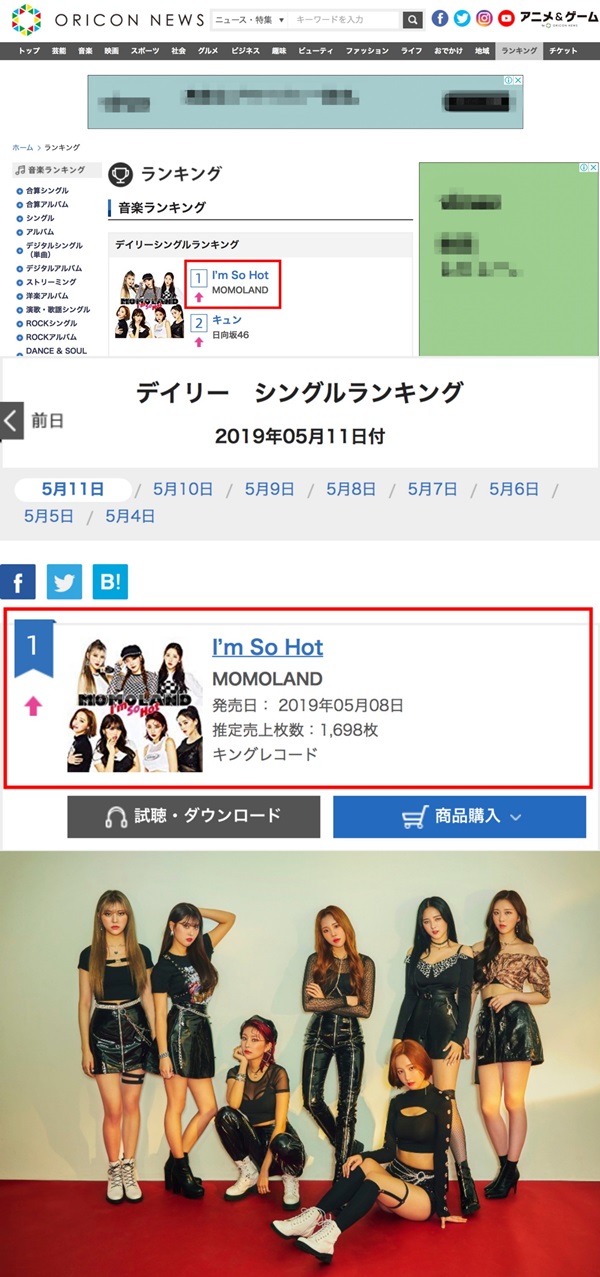Screen dimensions: 600x1277
Task: Open the 音楽 tab in navigation bar
Action: (x=85, y=50)
